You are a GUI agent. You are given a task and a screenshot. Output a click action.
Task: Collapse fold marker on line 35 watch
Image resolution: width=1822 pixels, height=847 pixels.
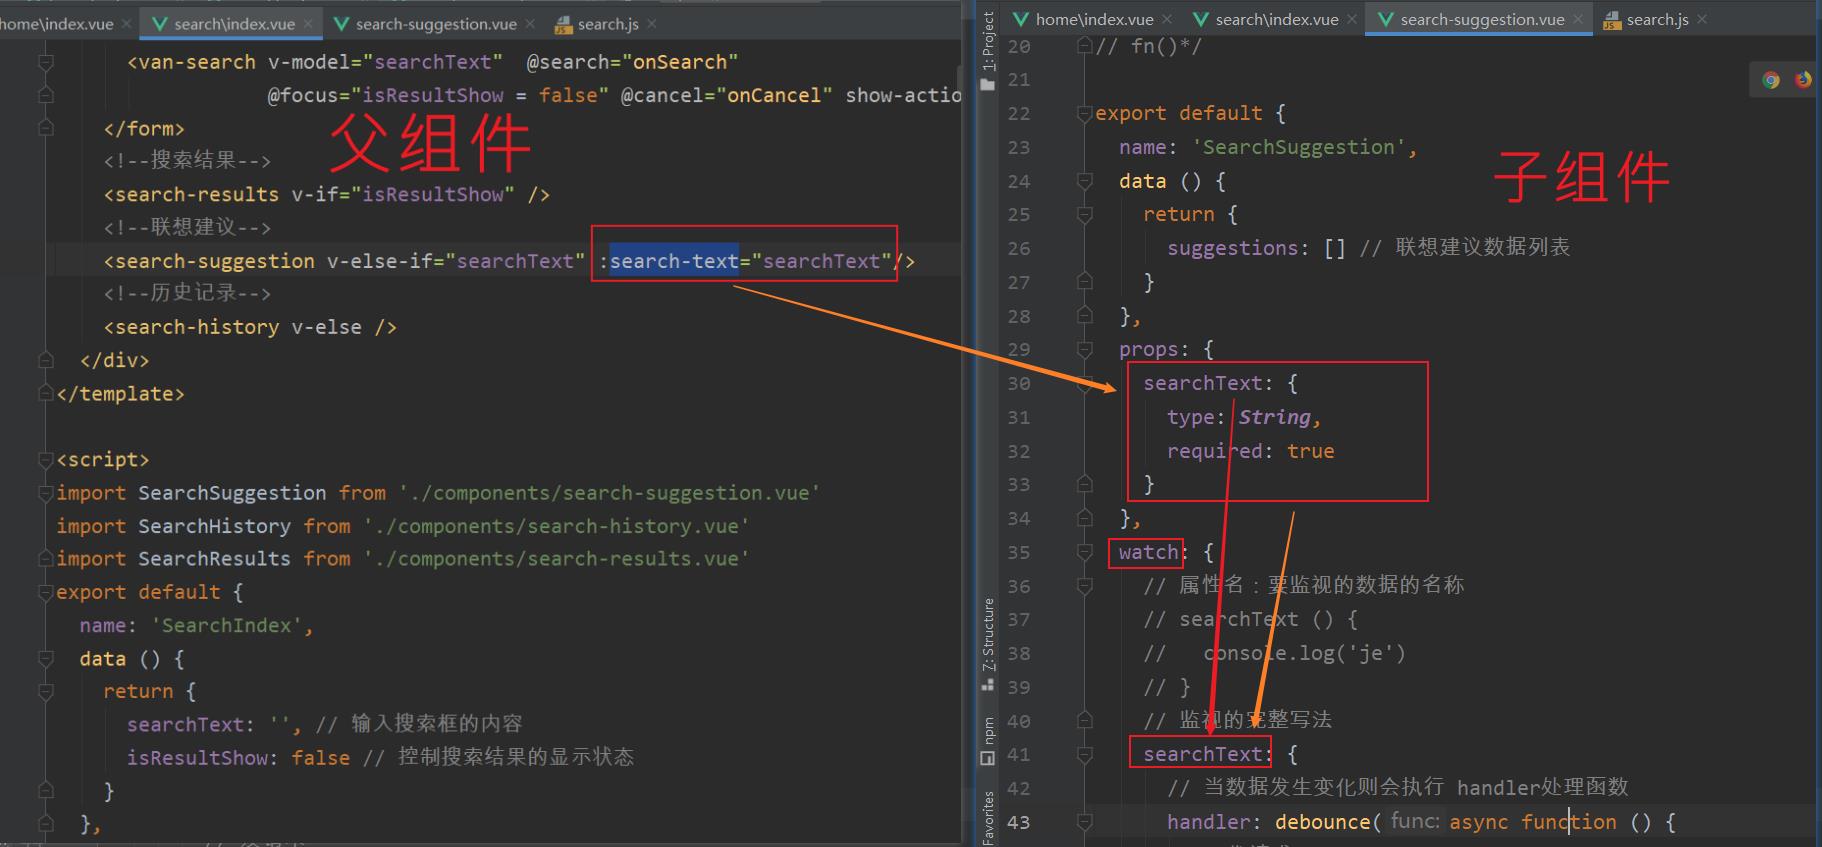[1085, 553]
